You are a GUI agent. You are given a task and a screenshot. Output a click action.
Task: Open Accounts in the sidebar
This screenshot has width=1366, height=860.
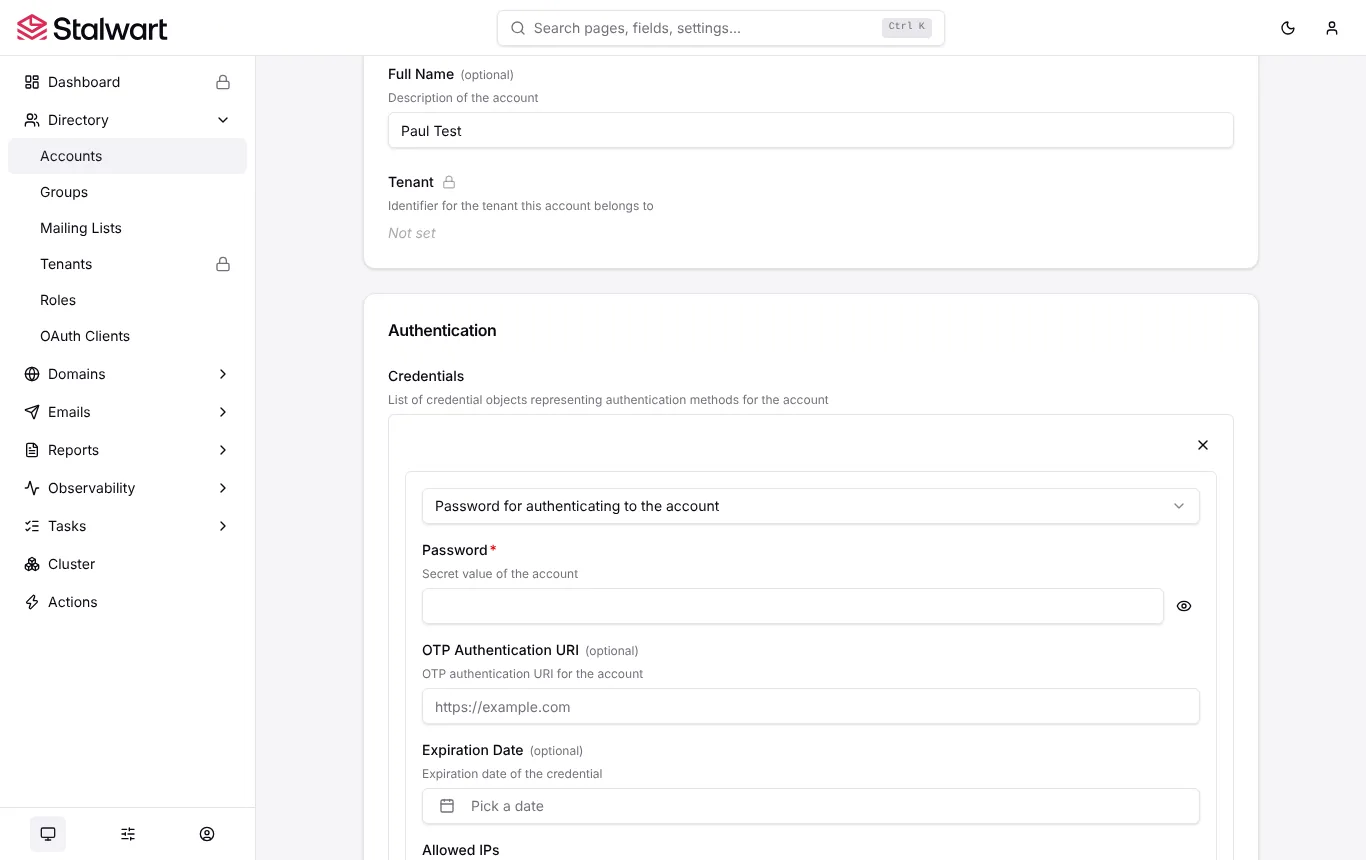(127, 156)
